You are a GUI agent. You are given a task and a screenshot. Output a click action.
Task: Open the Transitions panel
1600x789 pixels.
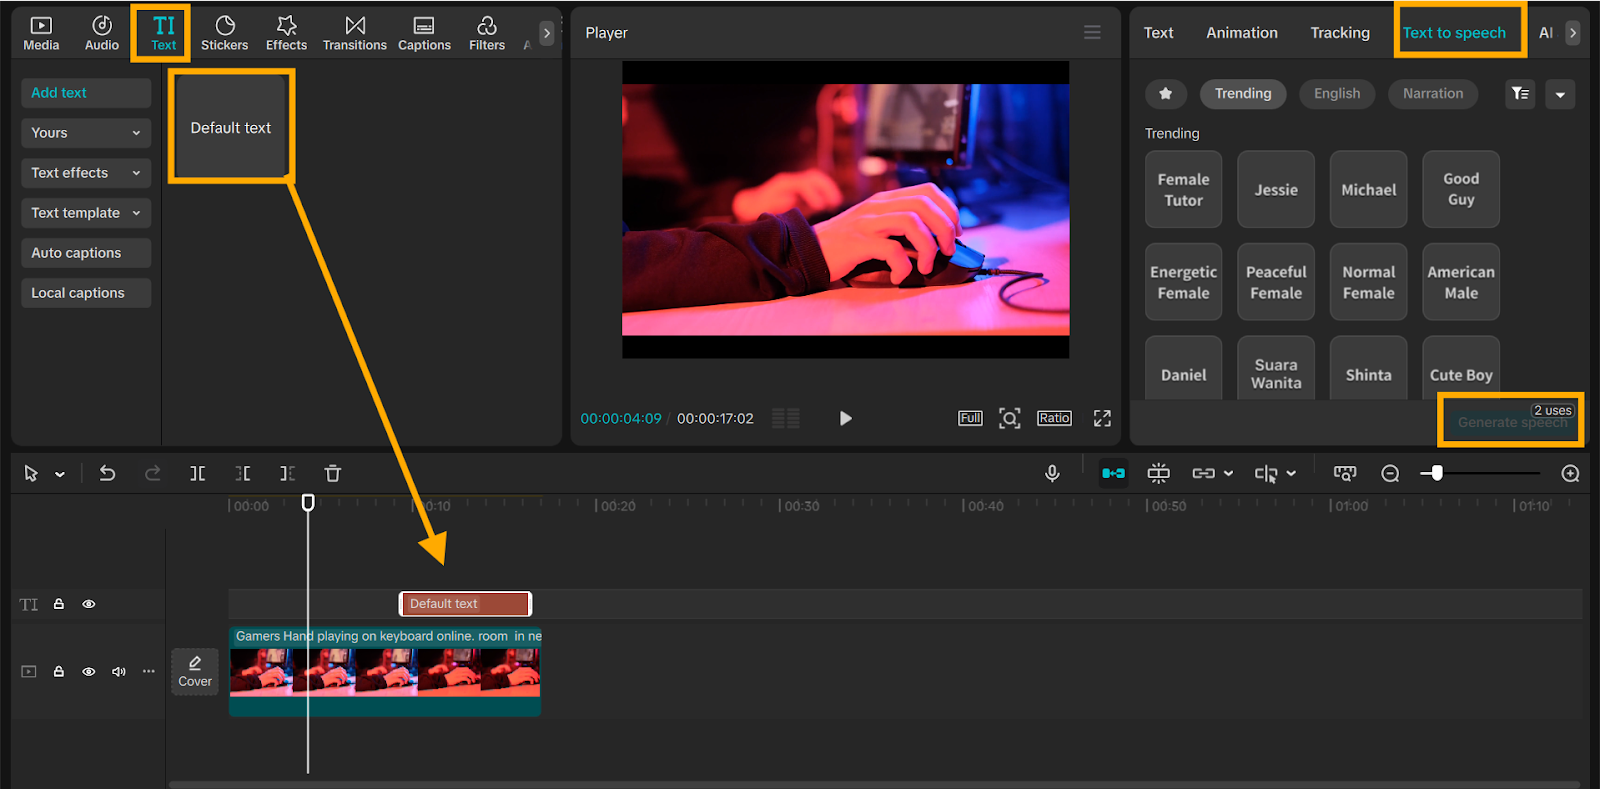[x=354, y=33]
